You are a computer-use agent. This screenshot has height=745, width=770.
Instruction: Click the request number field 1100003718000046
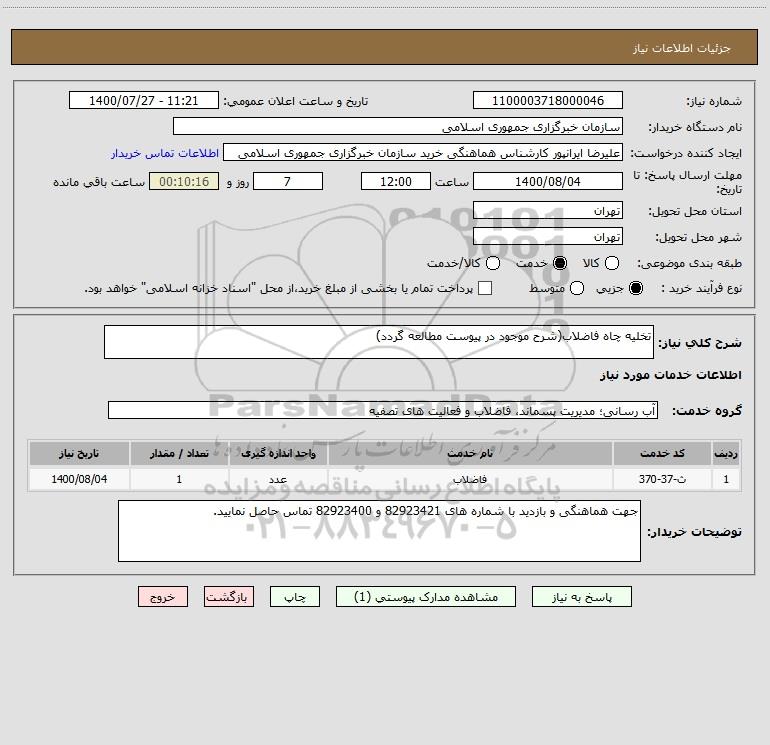548,100
